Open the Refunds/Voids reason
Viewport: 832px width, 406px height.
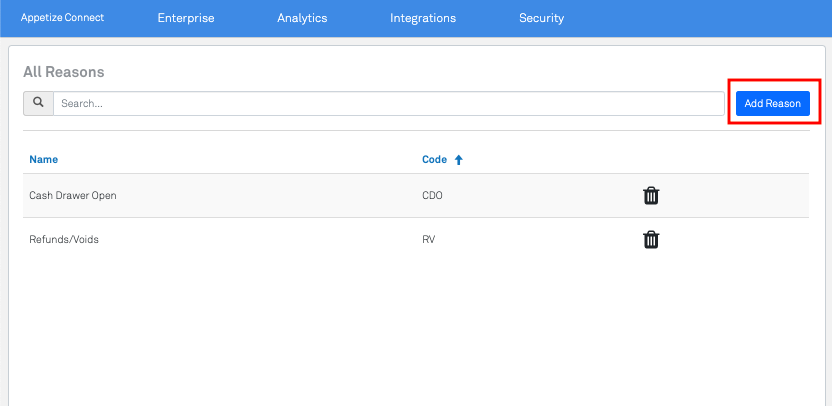point(64,239)
